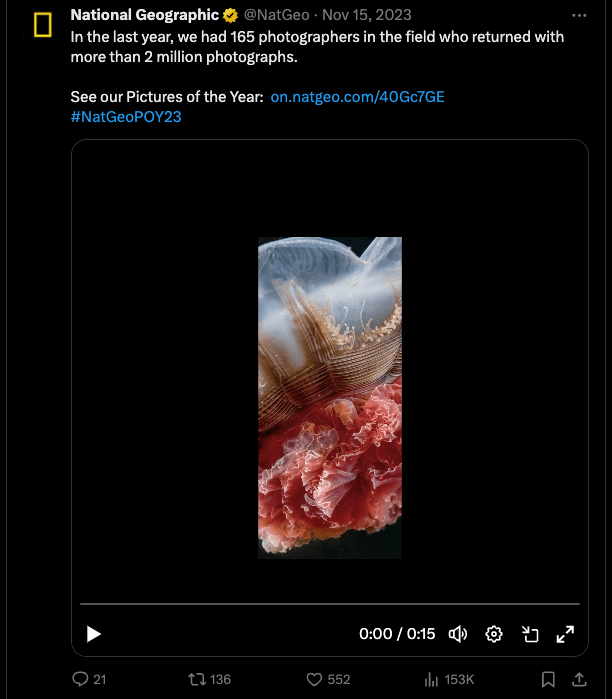
Task: Open the three-dot more options menu
Action: [x=579, y=16]
